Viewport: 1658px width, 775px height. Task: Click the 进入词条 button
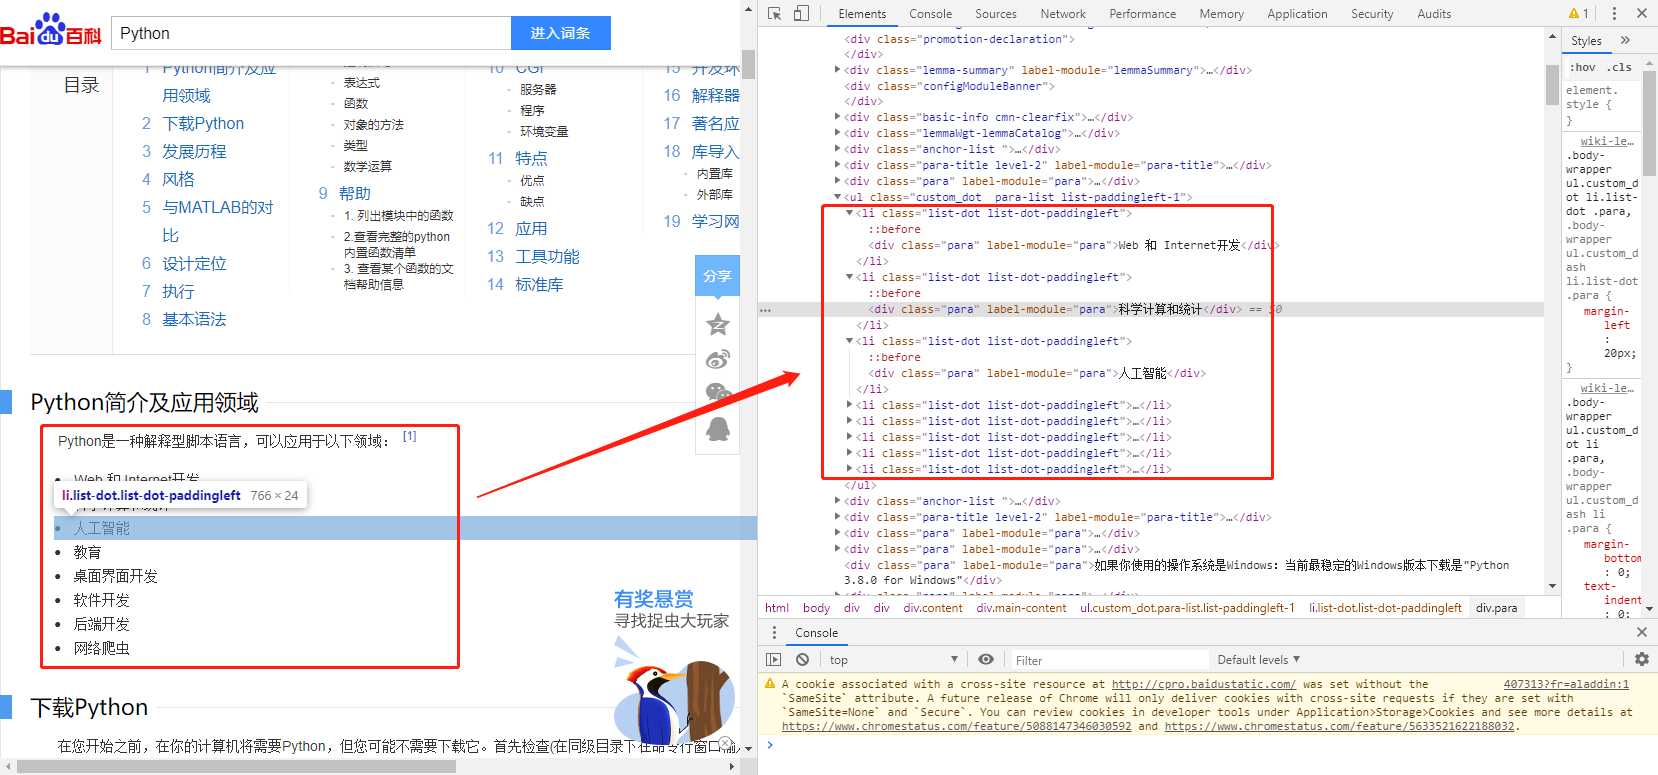tap(560, 33)
